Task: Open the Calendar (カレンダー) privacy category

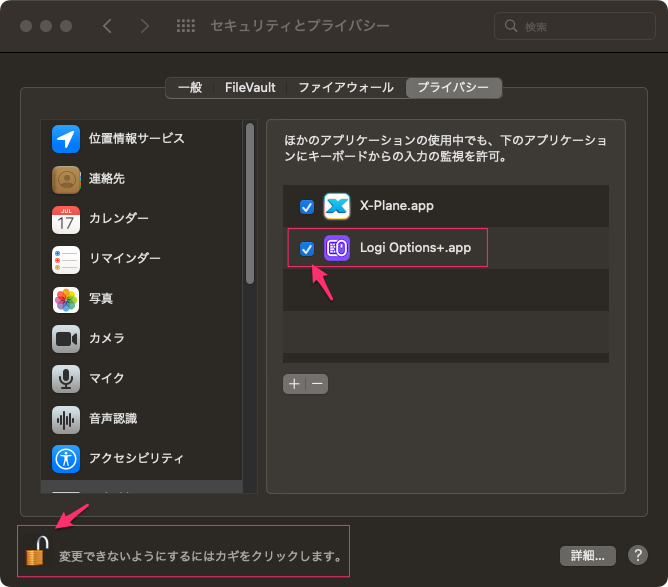Action: click(66, 219)
